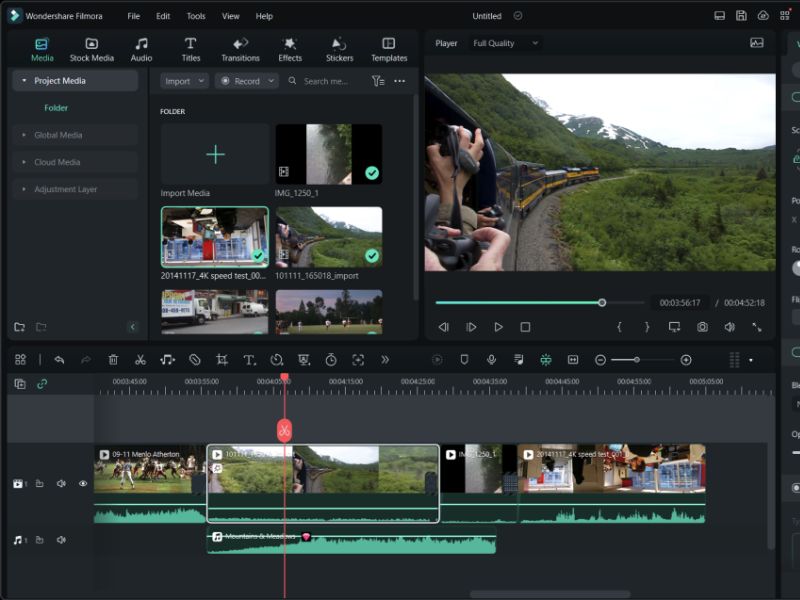
Task: Open the Full Quality dropdown
Action: point(505,43)
